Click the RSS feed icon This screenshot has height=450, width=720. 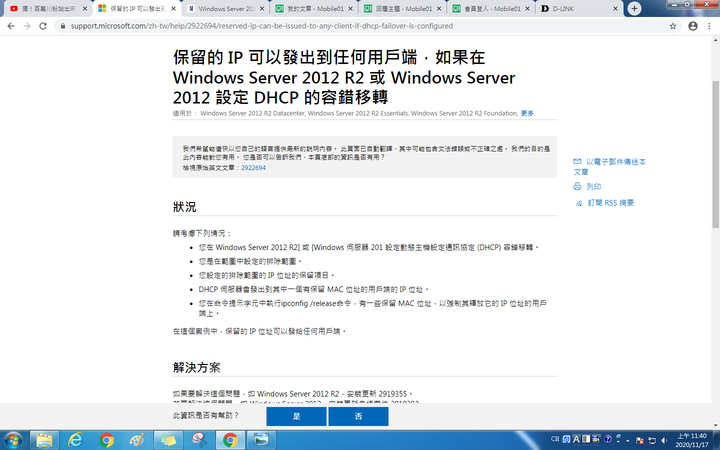579,203
